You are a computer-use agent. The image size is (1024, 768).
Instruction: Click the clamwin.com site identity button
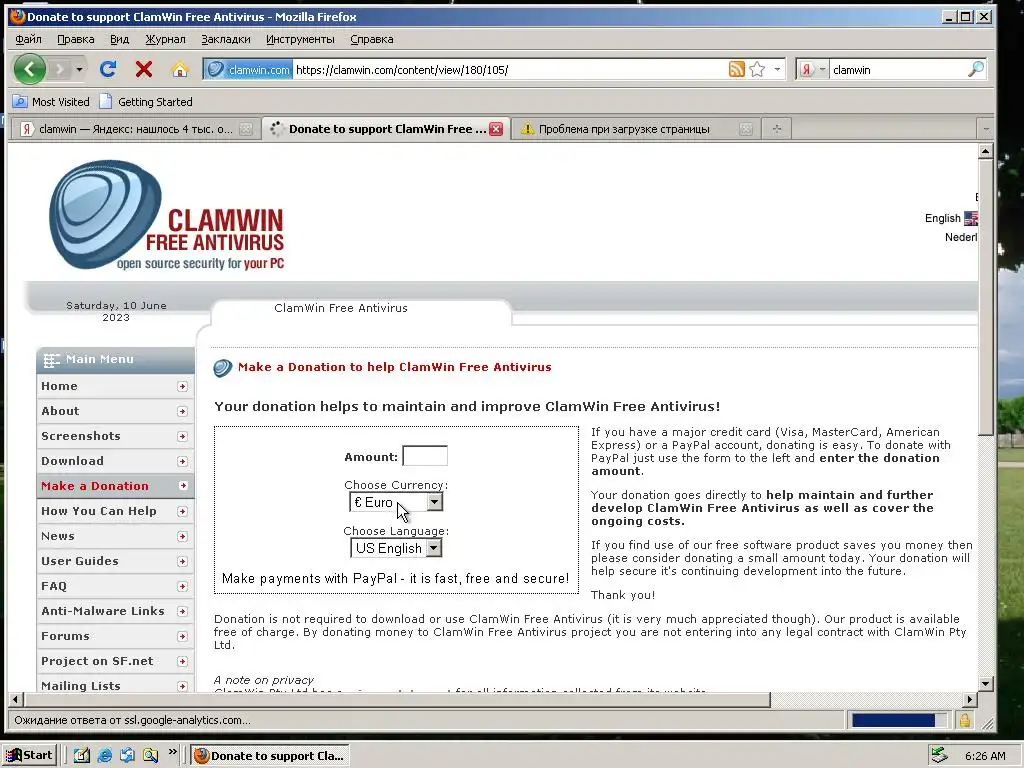pyautogui.click(x=248, y=69)
